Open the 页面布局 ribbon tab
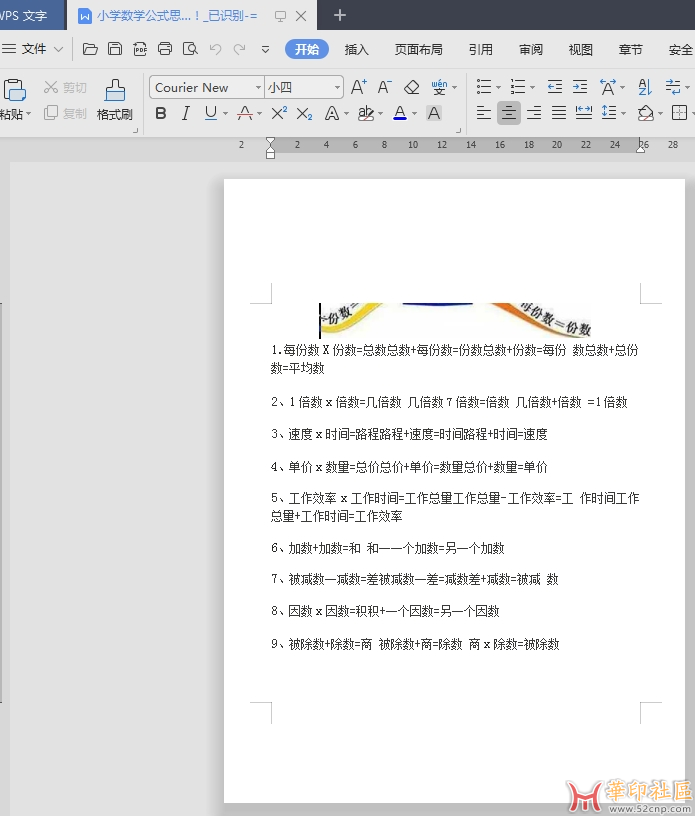The height and width of the screenshot is (816, 695). [418, 50]
